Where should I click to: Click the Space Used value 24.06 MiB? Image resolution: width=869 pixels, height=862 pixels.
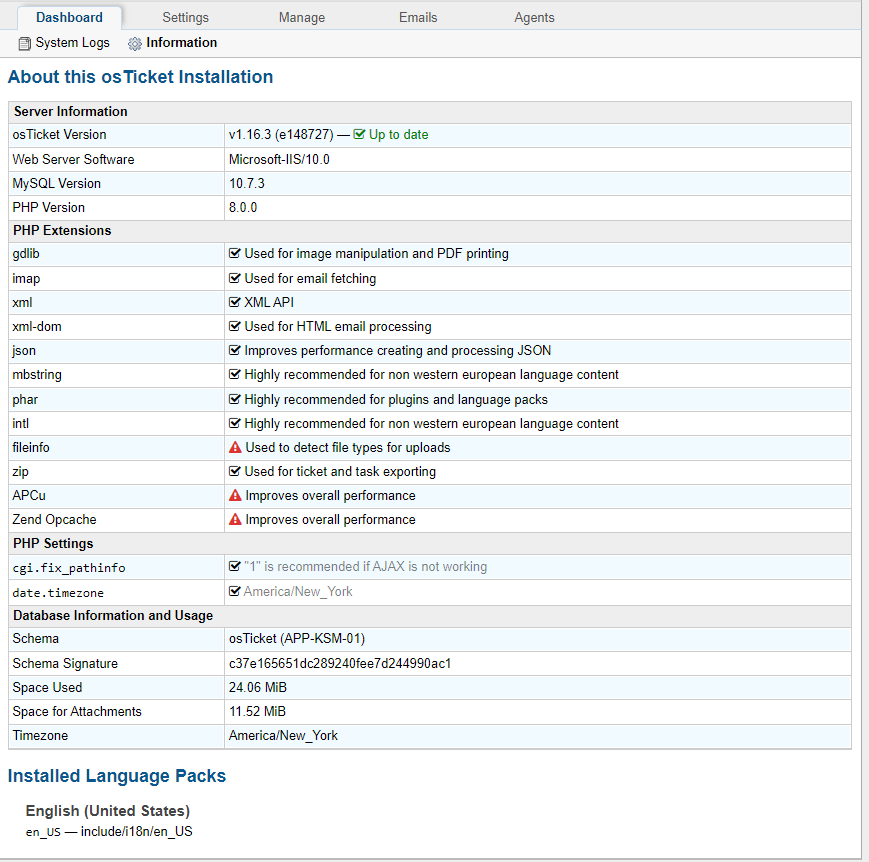click(258, 687)
